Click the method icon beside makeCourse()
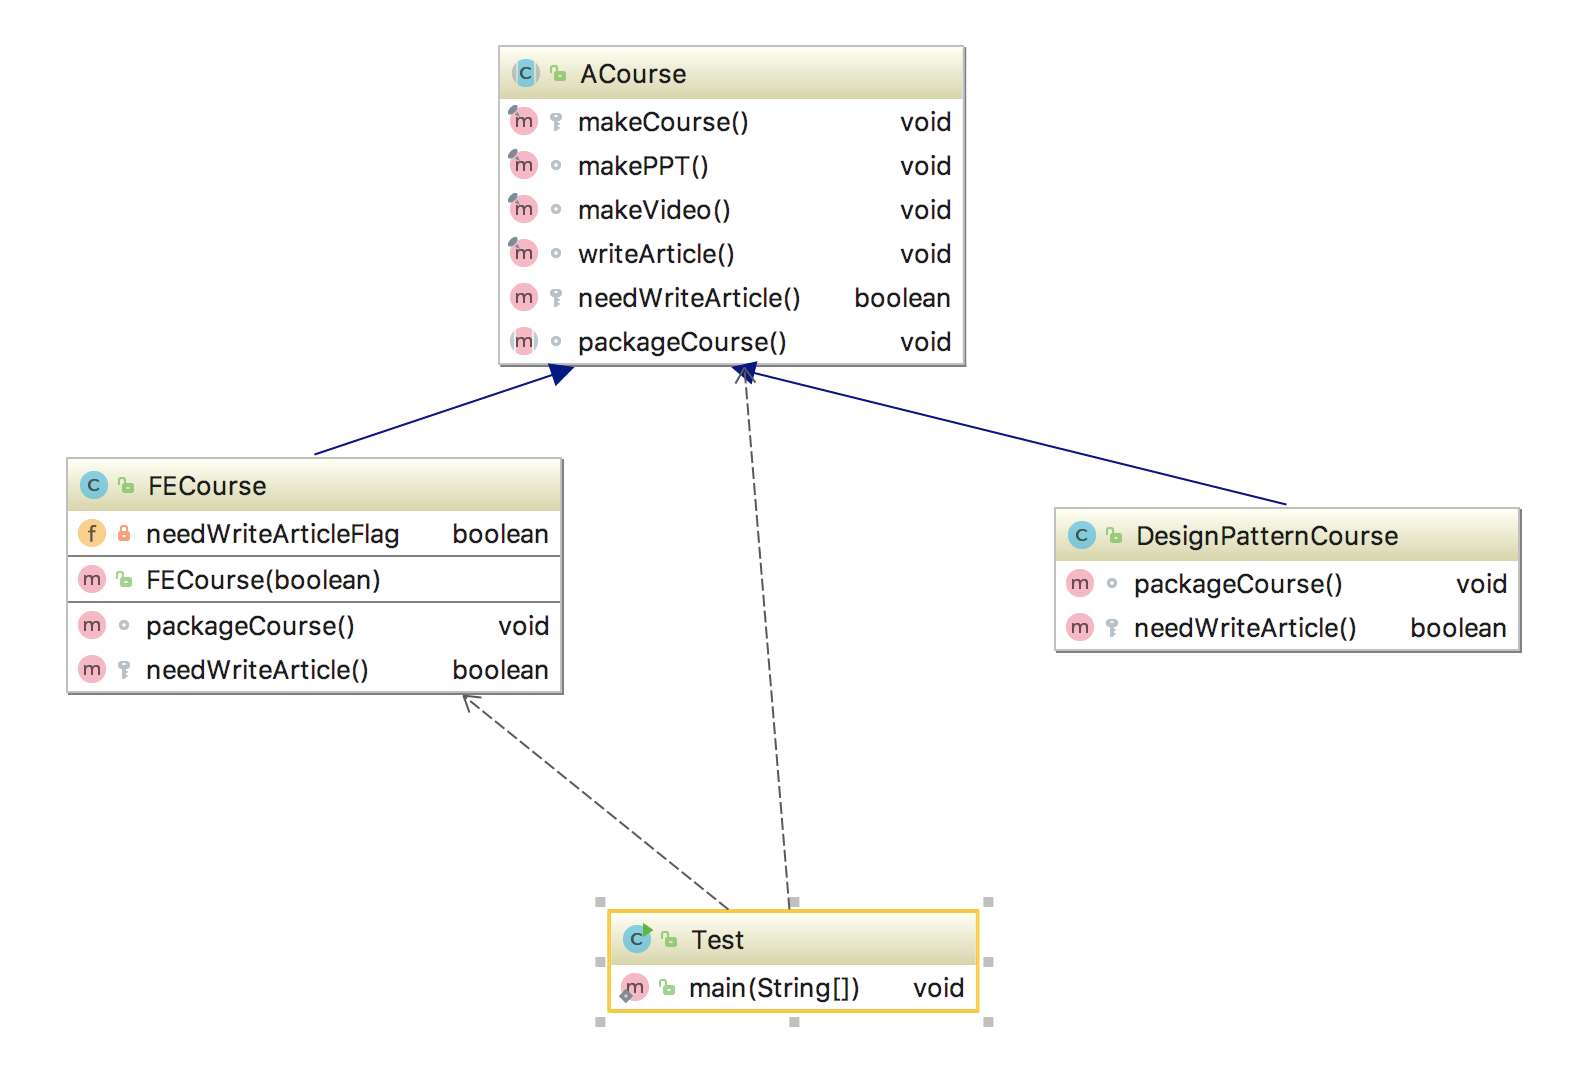The width and height of the screenshot is (1592, 1080). pyautogui.click(x=523, y=121)
